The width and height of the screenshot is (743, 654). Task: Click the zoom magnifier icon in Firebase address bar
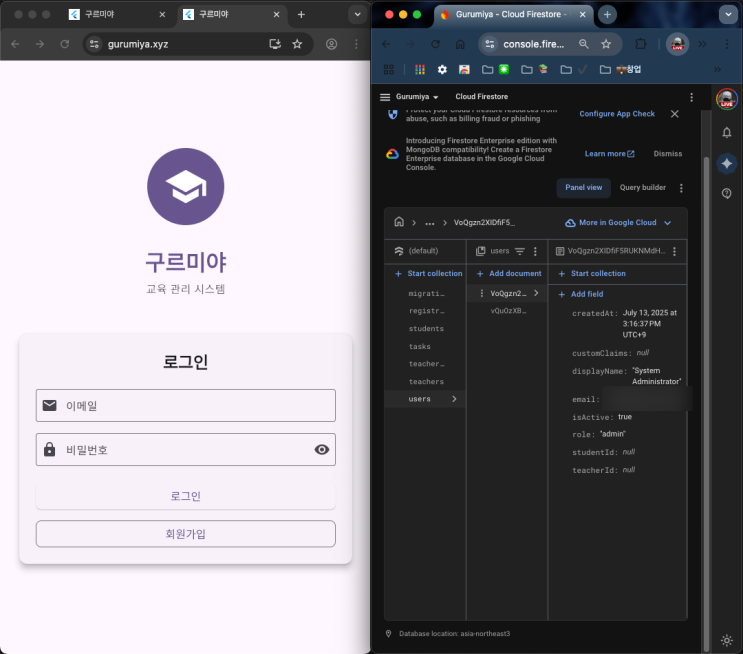pyautogui.click(x=584, y=44)
